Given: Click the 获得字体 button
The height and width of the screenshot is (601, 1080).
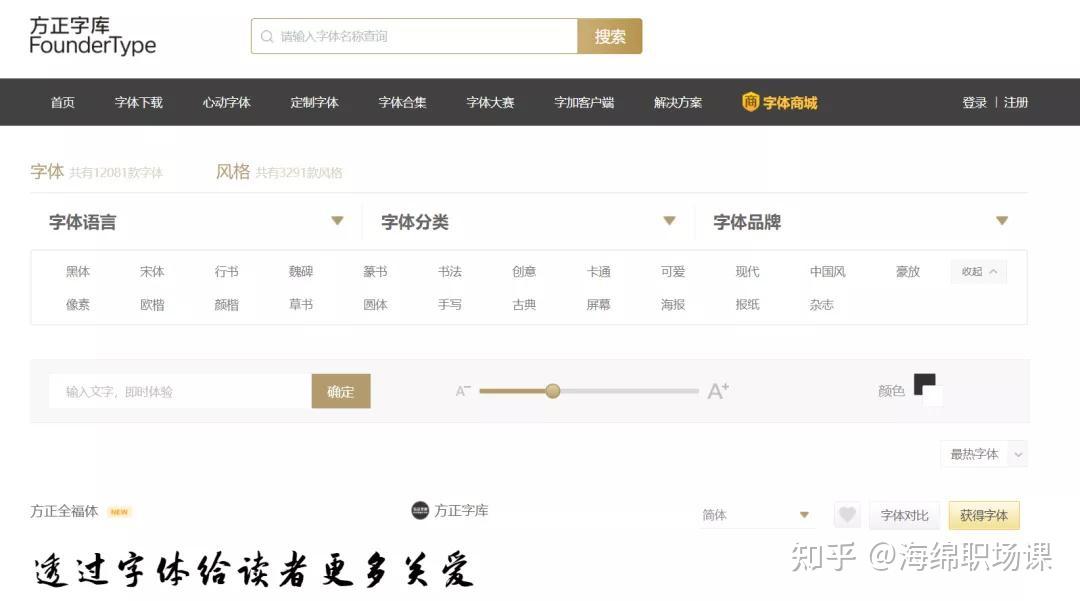Looking at the screenshot, I should click(x=984, y=515).
